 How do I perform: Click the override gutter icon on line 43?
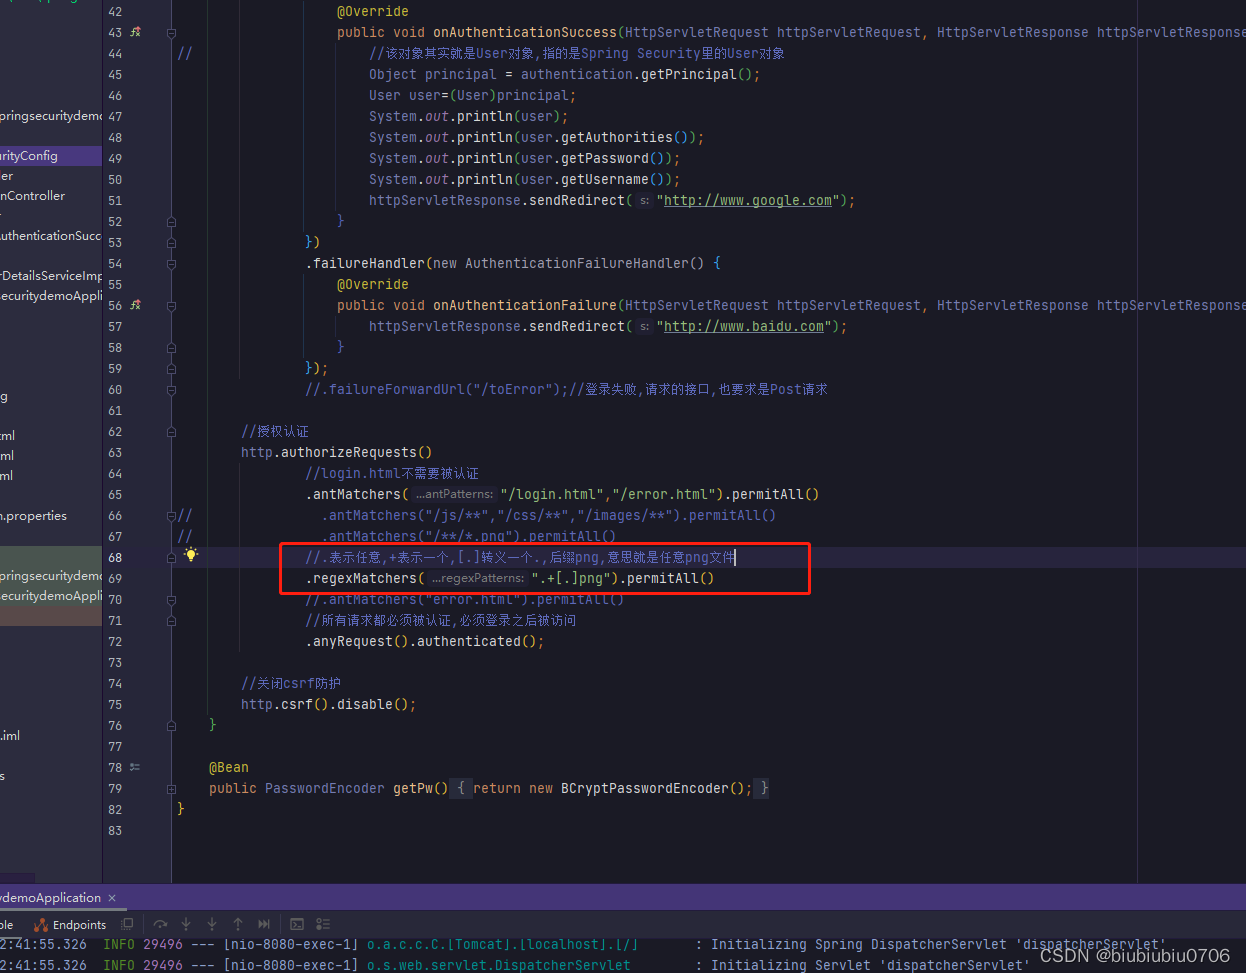pyautogui.click(x=136, y=32)
